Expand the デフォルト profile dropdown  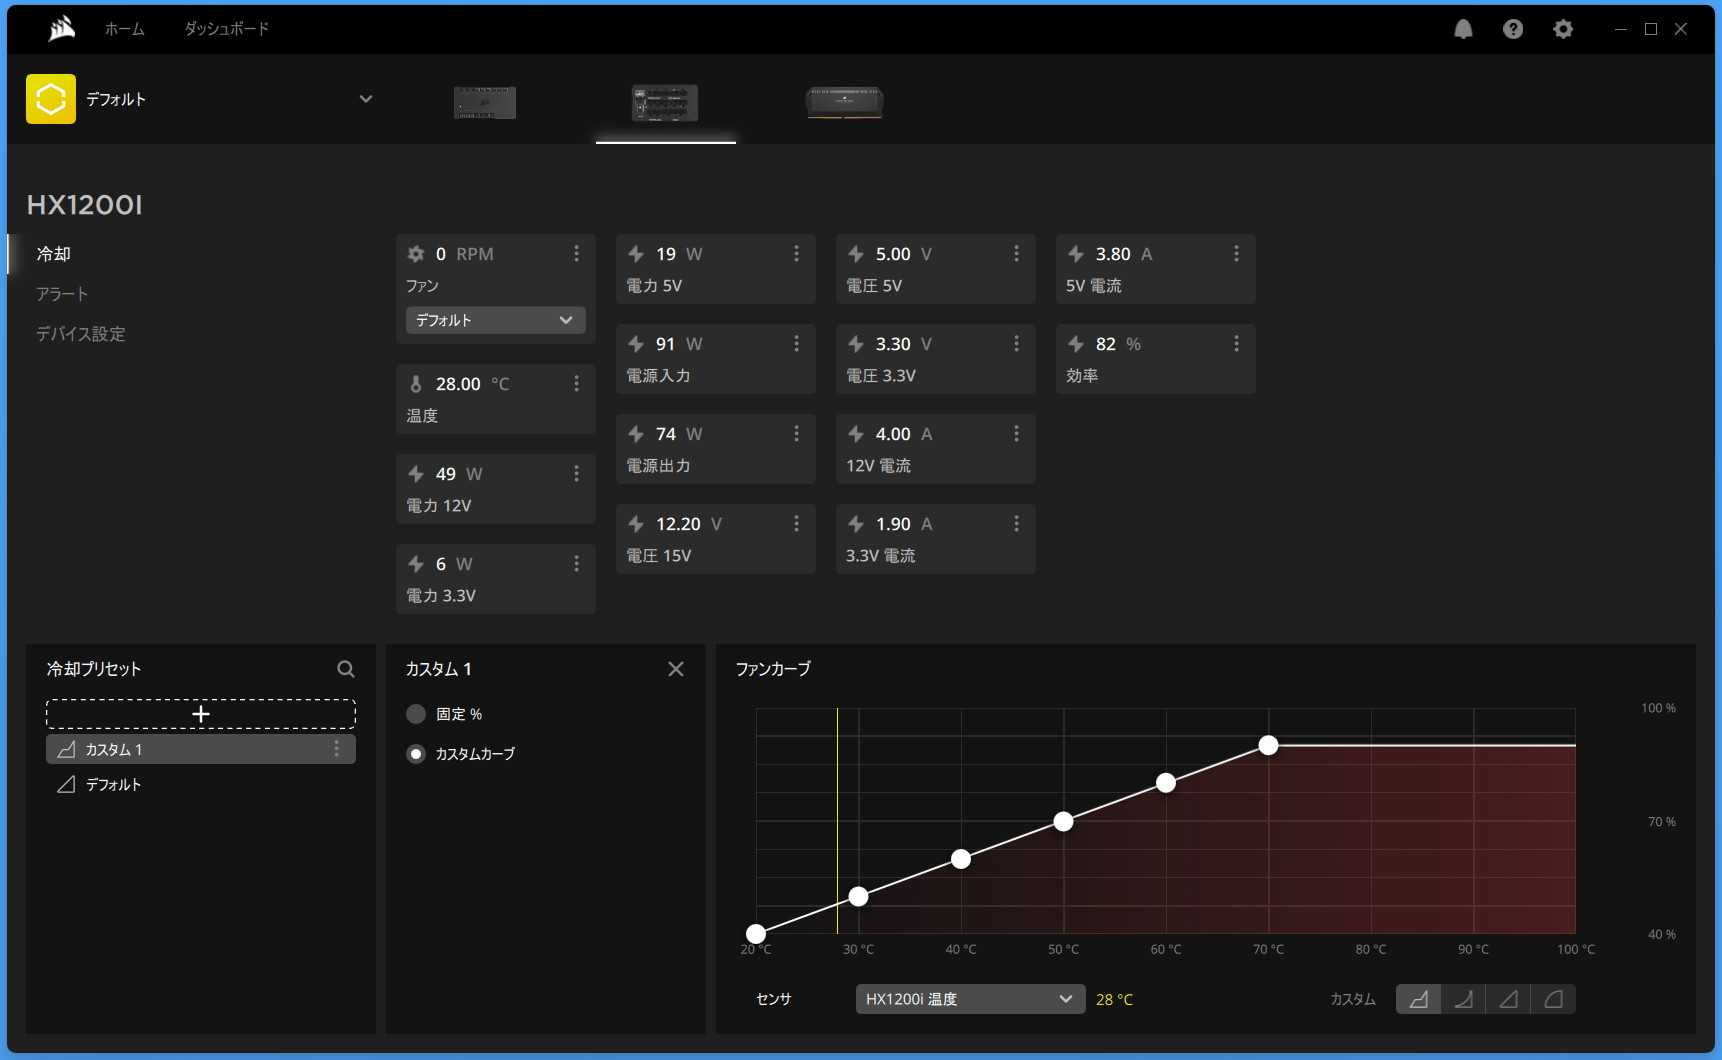(366, 99)
